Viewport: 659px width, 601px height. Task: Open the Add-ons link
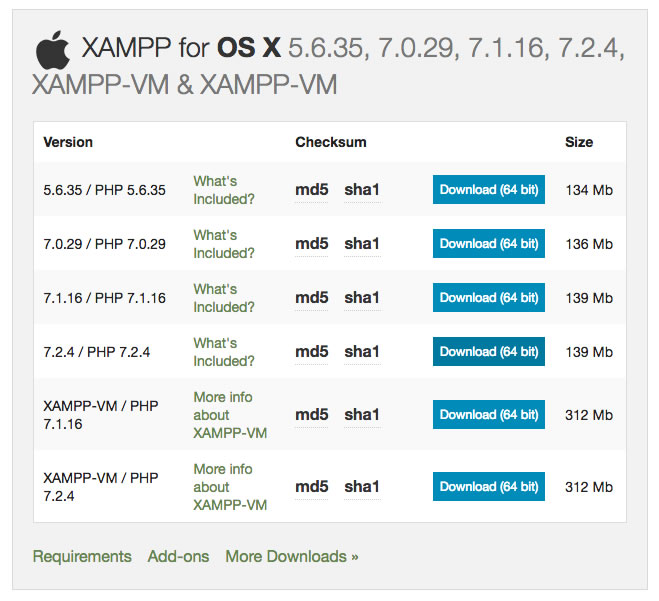pos(178,556)
